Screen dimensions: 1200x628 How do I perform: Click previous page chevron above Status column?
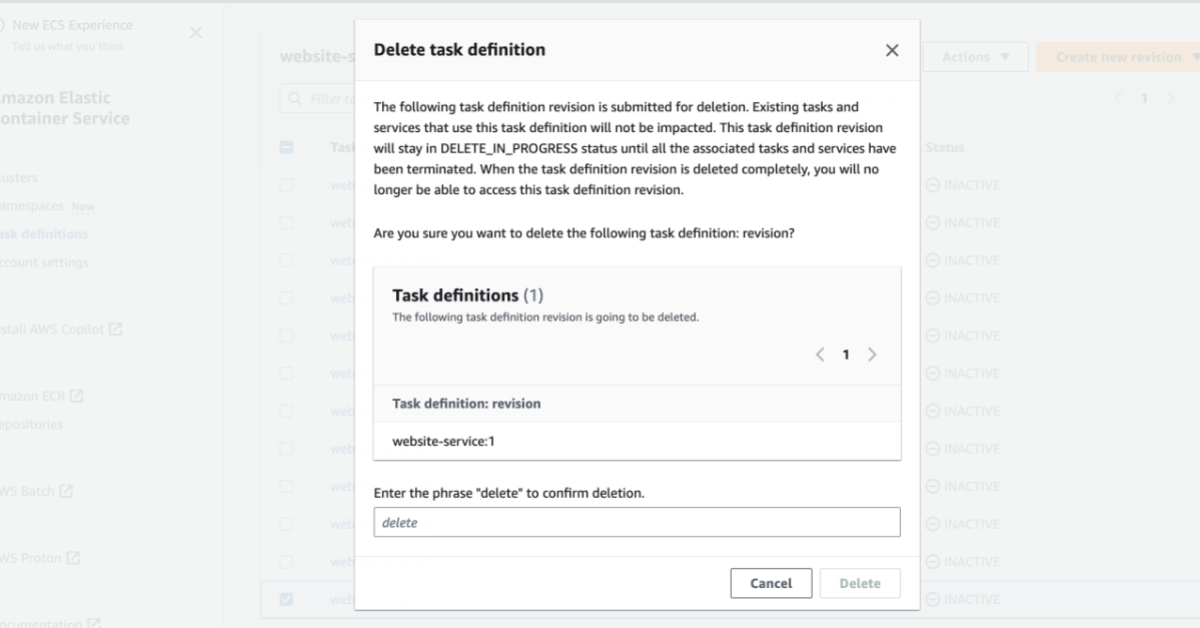click(x=1118, y=98)
